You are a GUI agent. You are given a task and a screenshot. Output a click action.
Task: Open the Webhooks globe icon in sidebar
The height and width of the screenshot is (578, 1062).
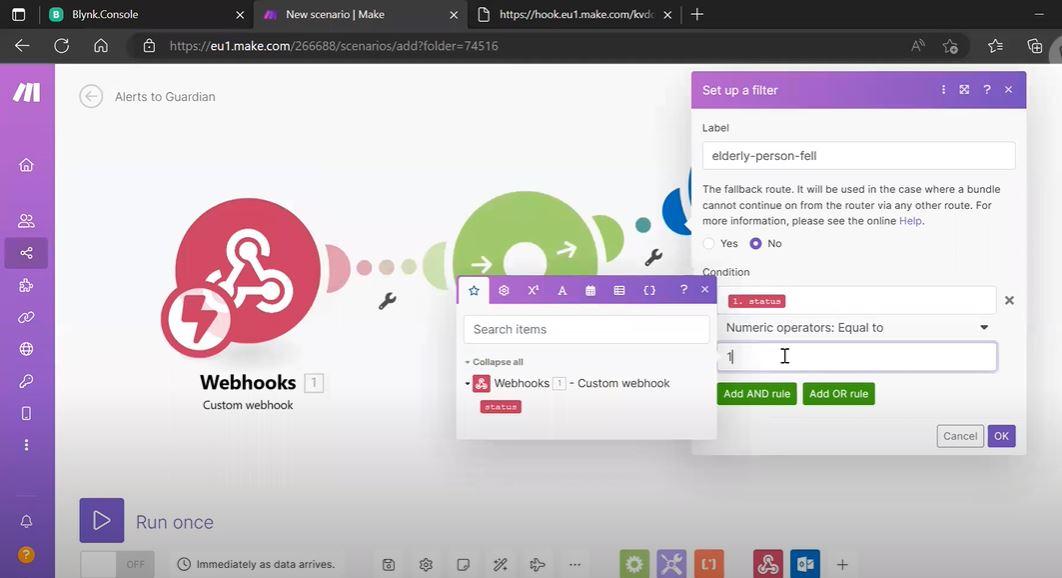tap(26, 349)
